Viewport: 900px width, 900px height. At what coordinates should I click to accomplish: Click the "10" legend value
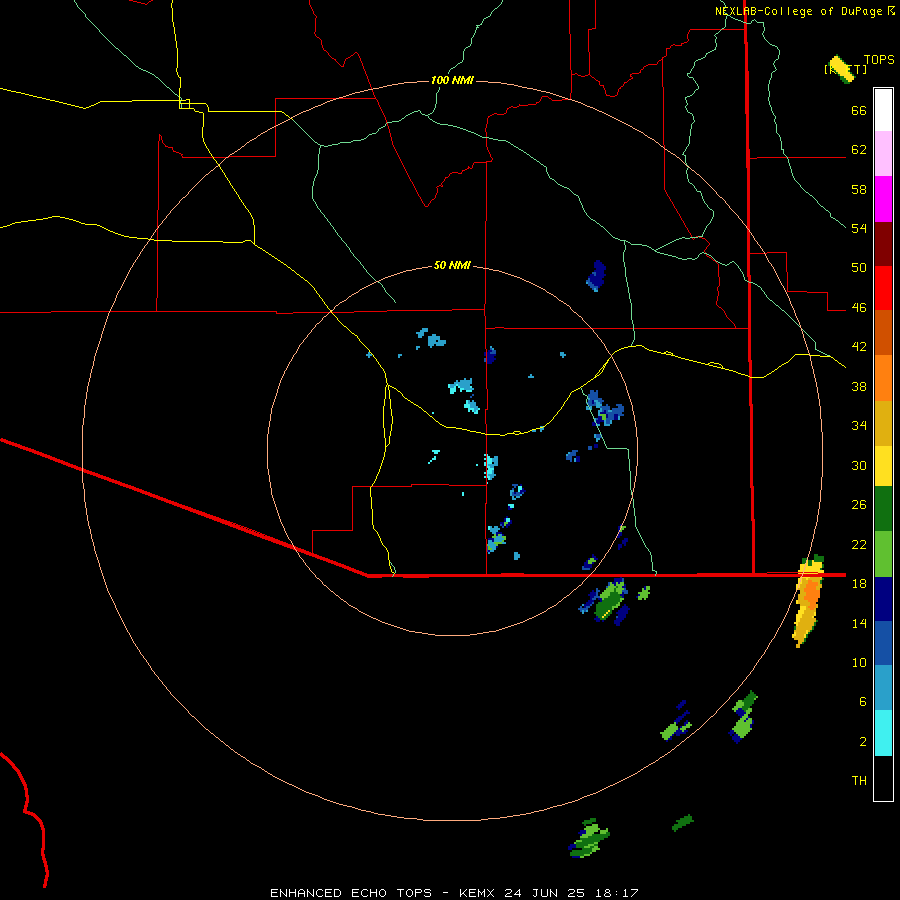[x=859, y=662]
